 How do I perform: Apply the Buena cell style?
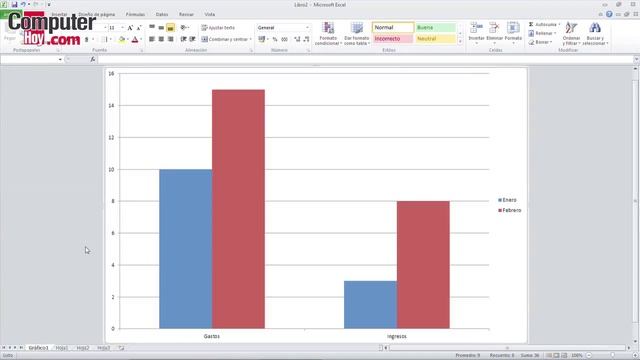coord(436,27)
